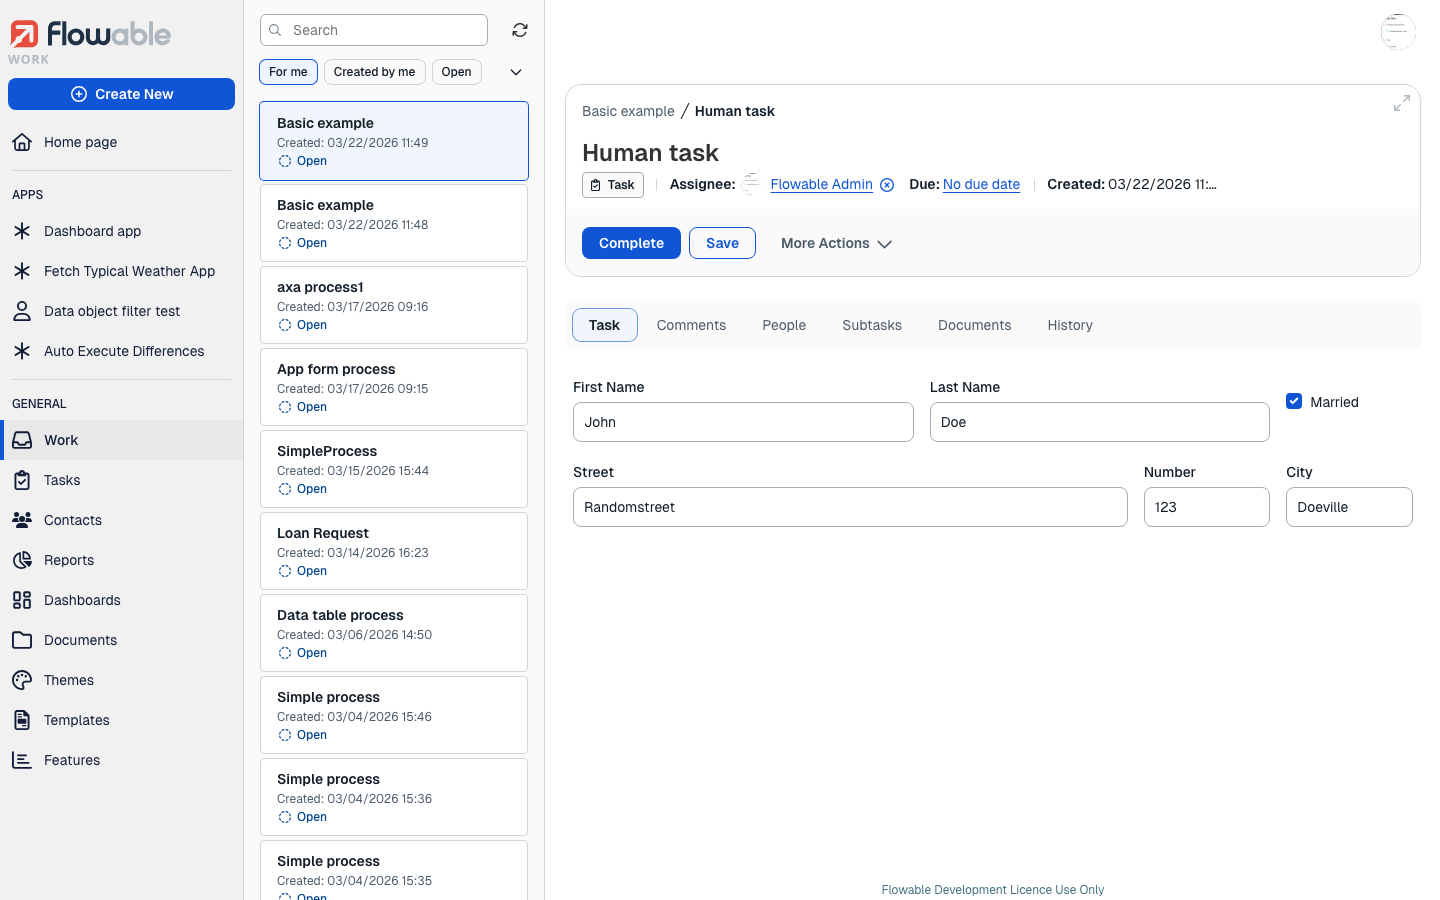
Task: Click into the Street input field
Action: point(850,507)
